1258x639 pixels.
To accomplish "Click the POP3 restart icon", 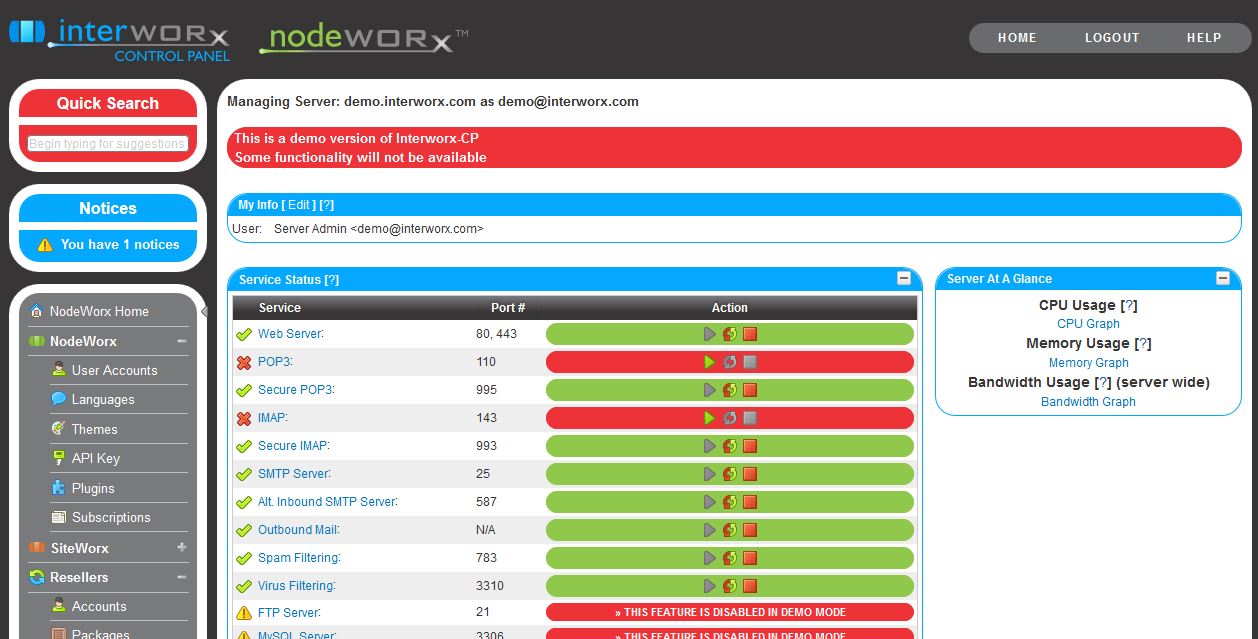I will click(x=730, y=362).
